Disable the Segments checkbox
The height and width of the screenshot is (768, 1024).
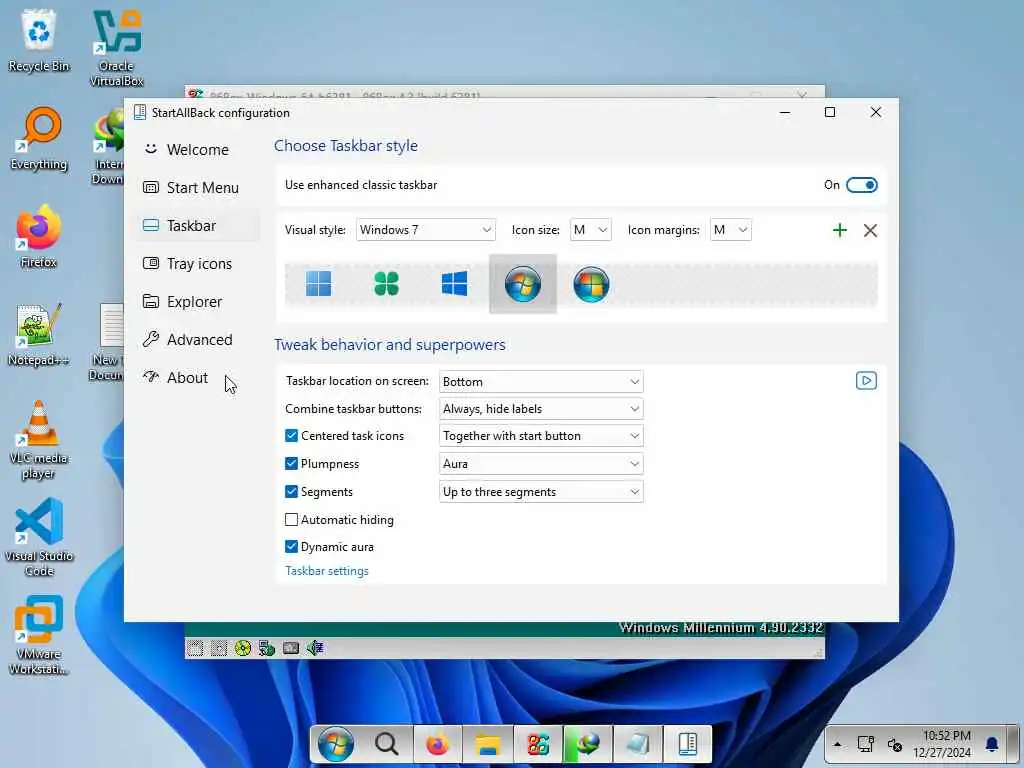pyautogui.click(x=291, y=492)
